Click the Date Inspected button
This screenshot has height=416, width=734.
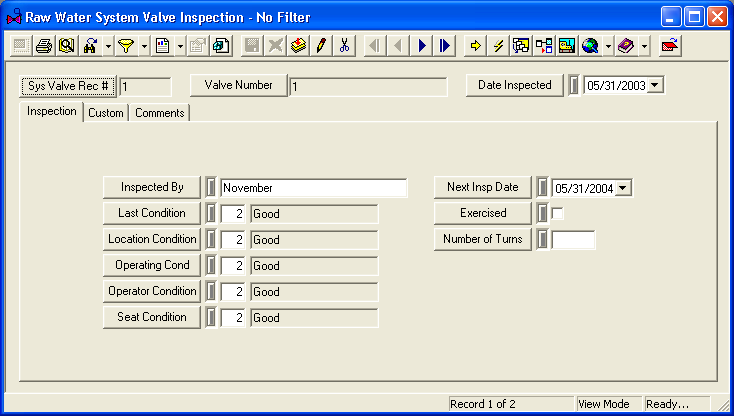coord(514,85)
